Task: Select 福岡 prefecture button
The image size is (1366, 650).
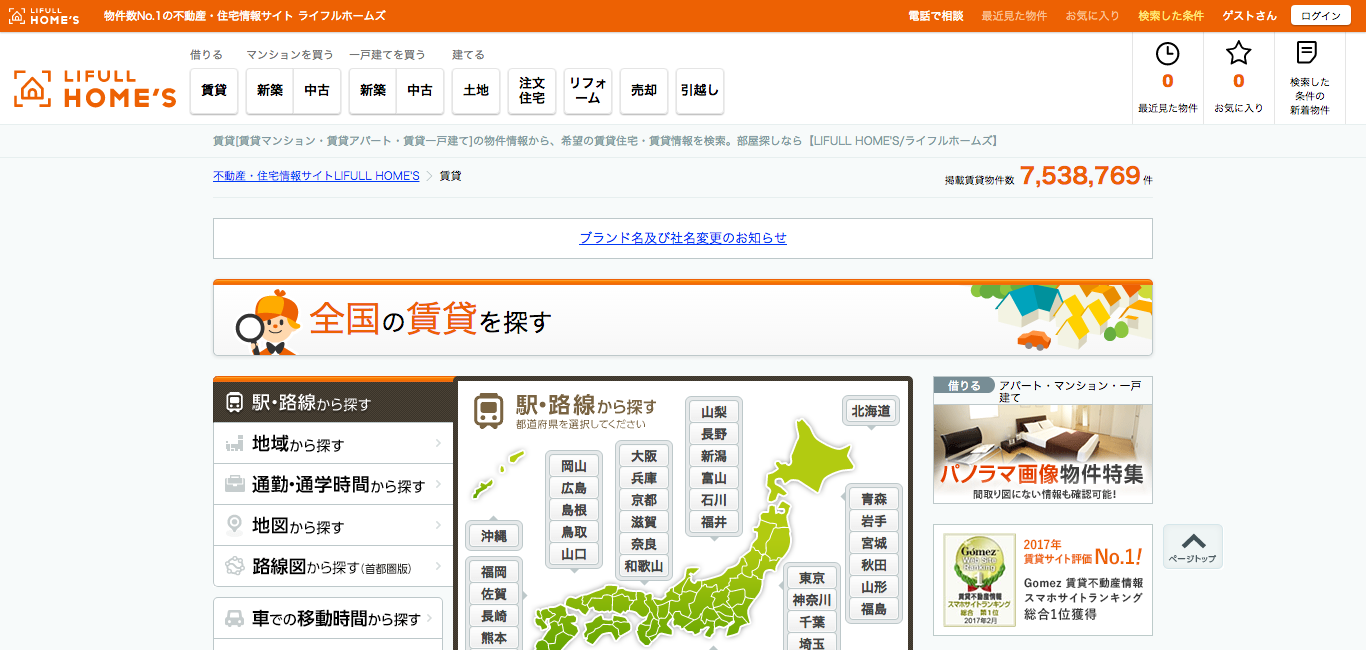Action: pyautogui.click(x=494, y=572)
